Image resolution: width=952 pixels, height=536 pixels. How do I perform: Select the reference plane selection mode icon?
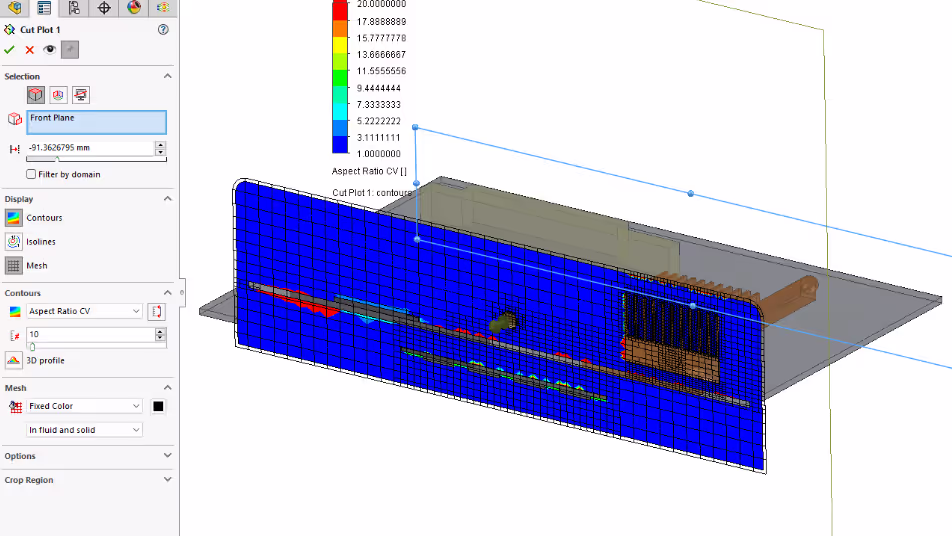tap(36, 95)
